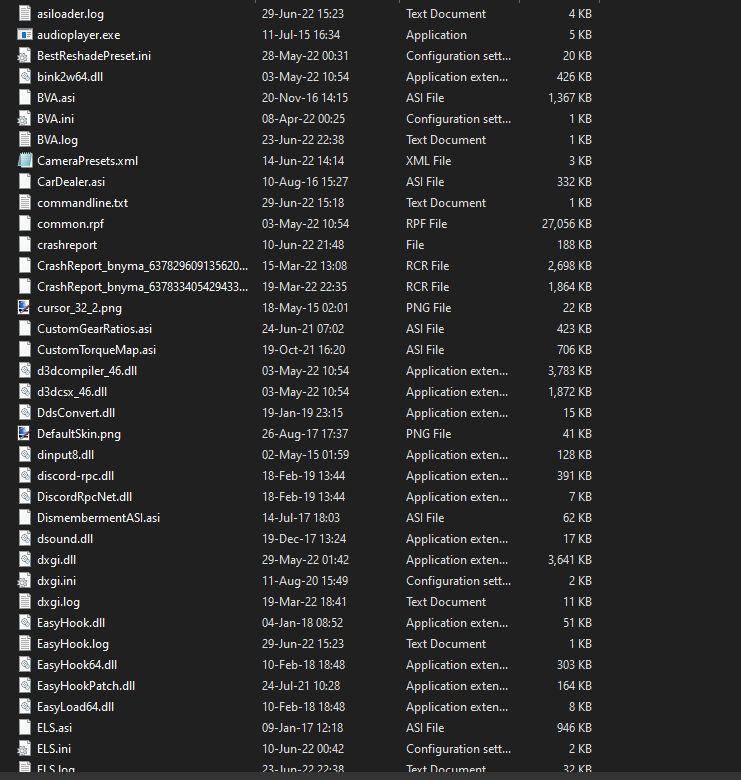Click the CameraPresets.xml notepad icon
The image size is (741, 780).
click(x=24, y=161)
